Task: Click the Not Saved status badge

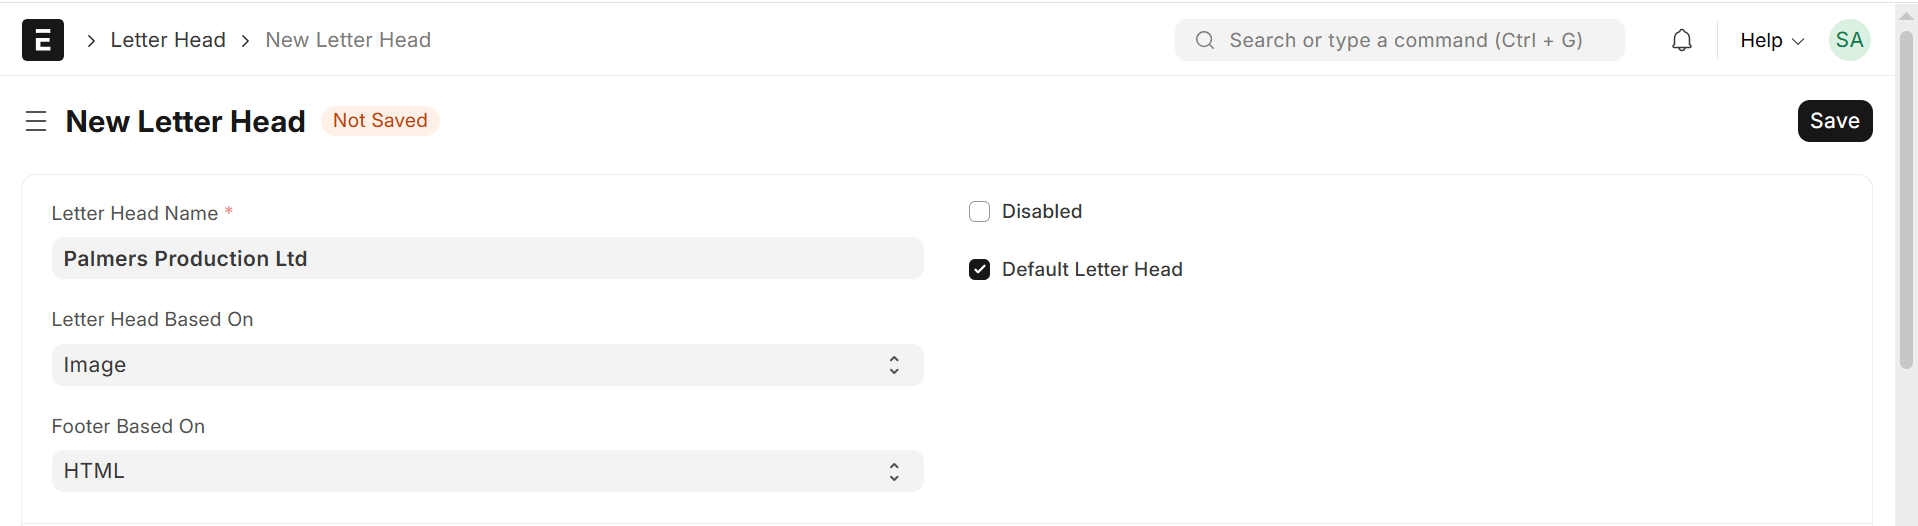Action: (x=380, y=120)
